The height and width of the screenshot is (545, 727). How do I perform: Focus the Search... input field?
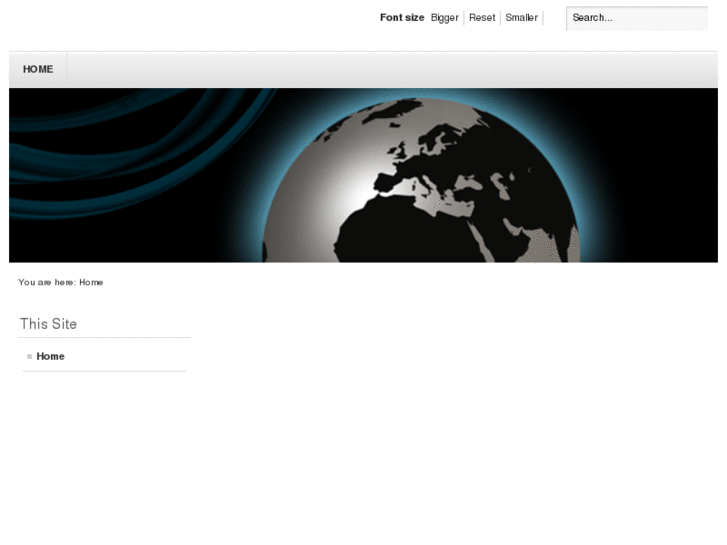click(637, 19)
